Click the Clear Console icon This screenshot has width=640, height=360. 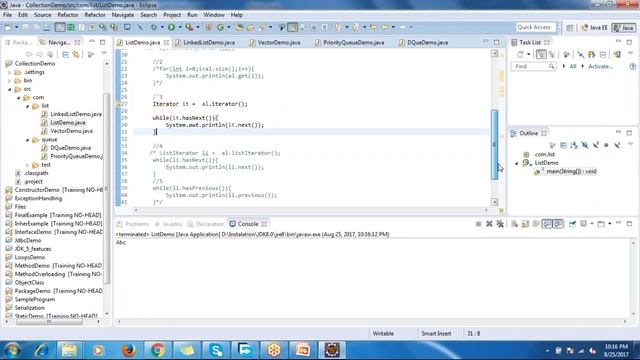pyautogui.click(x=514, y=224)
